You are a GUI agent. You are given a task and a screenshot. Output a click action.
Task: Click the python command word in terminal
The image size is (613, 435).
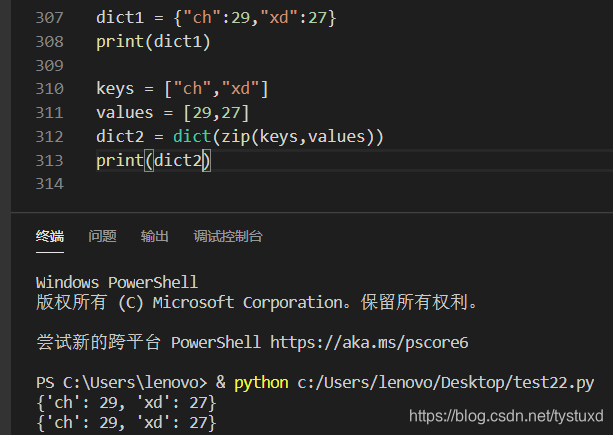(x=261, y=383)
